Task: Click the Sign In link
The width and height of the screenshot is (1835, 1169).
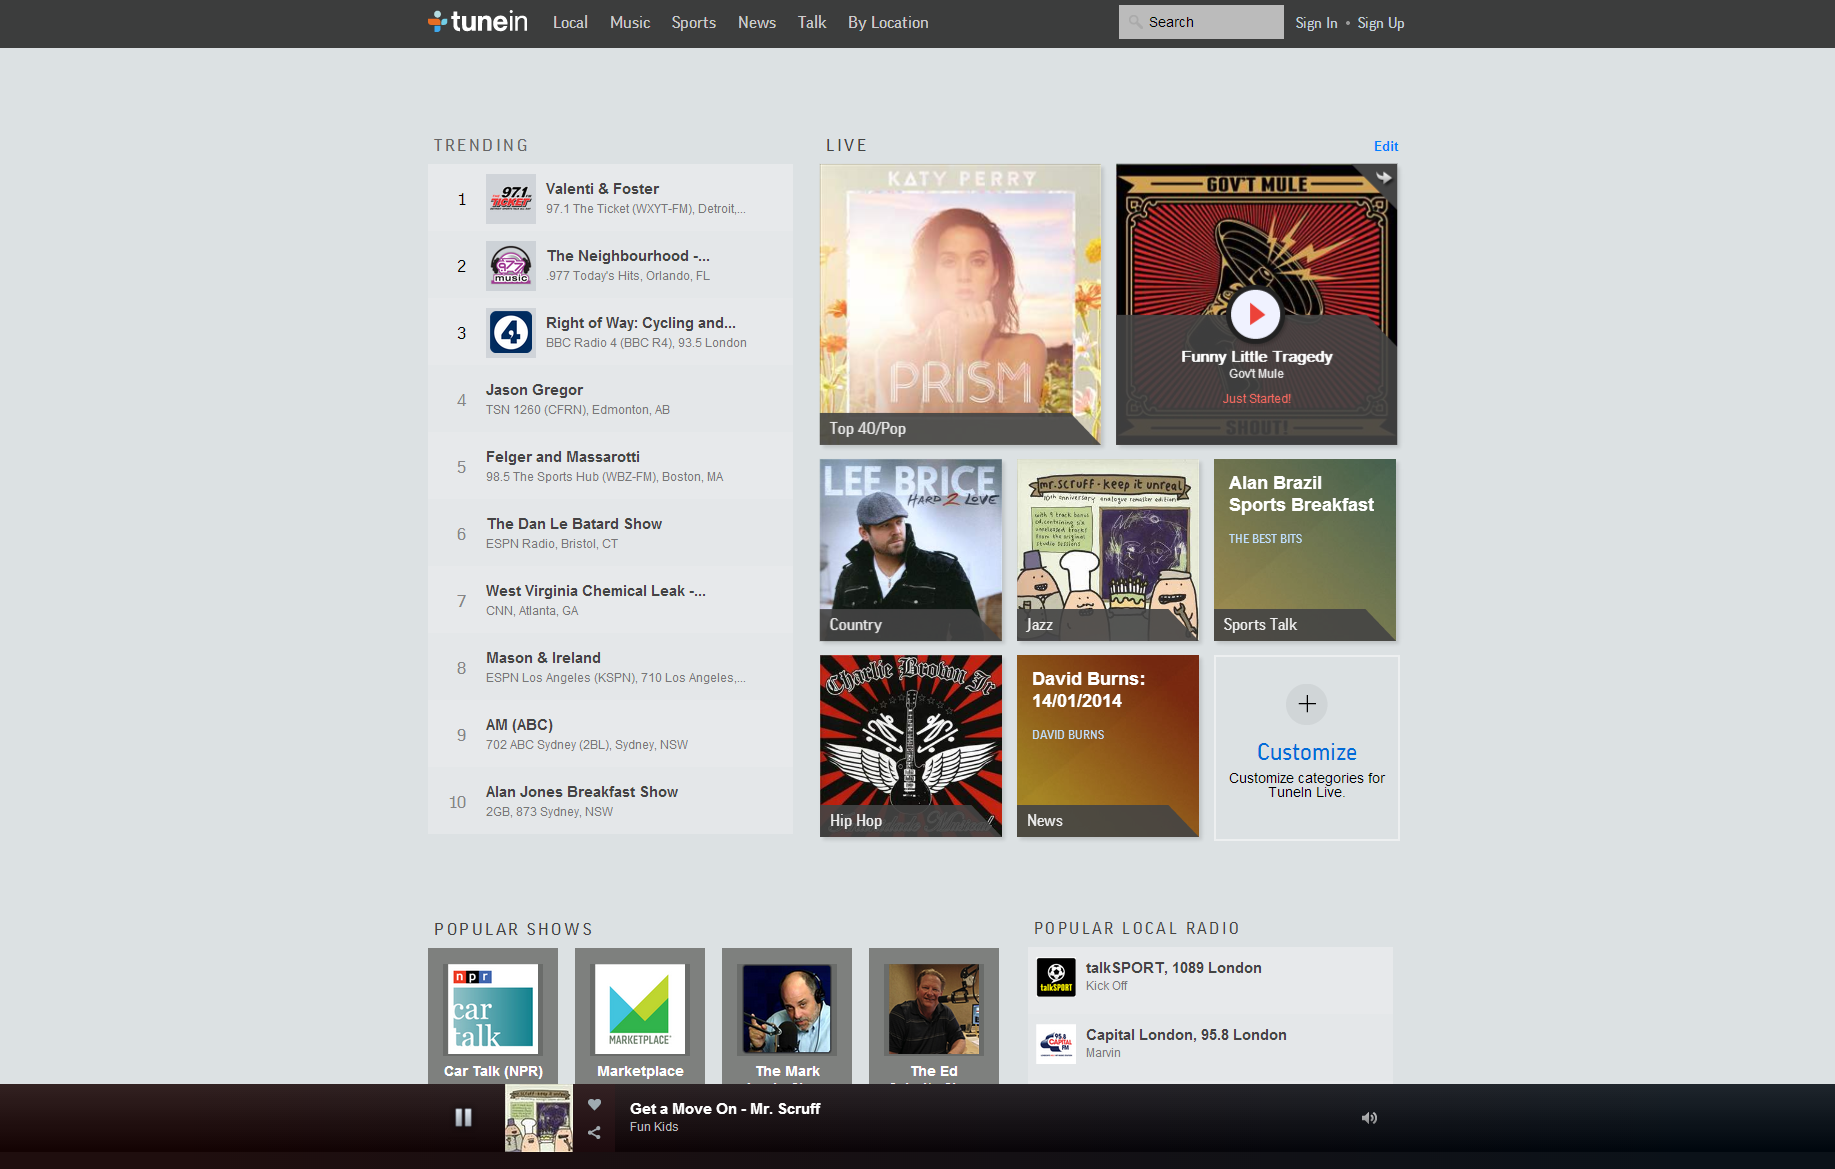Action: click(x=1316, y=23)
